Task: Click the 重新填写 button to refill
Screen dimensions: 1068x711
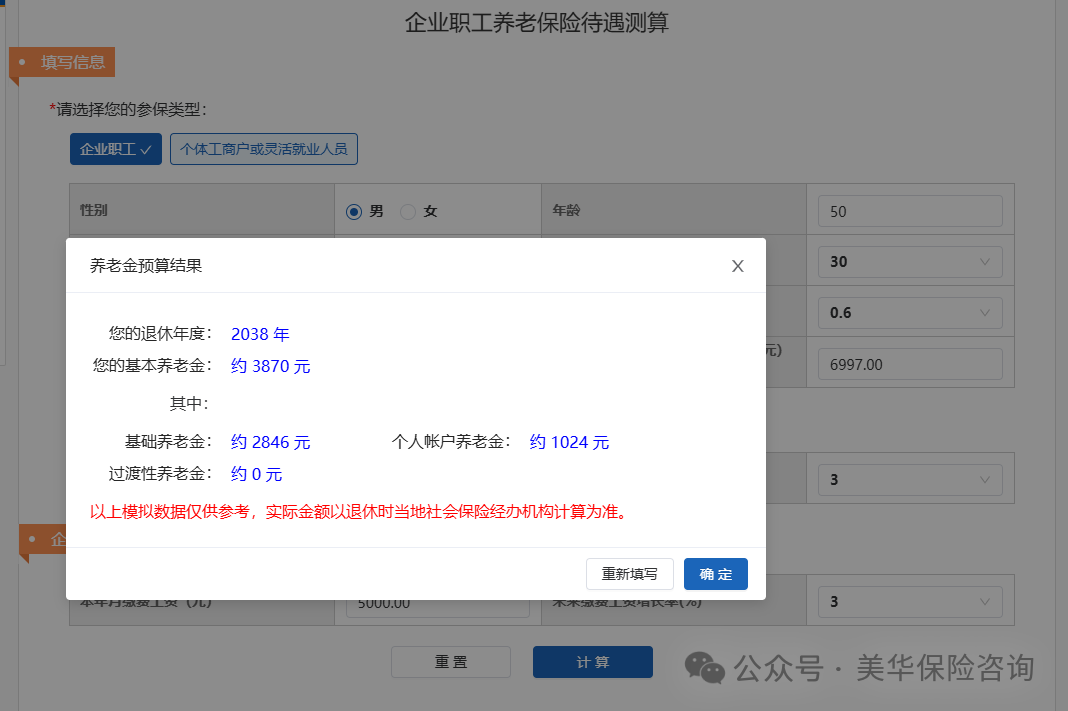Action: (629, 574)
